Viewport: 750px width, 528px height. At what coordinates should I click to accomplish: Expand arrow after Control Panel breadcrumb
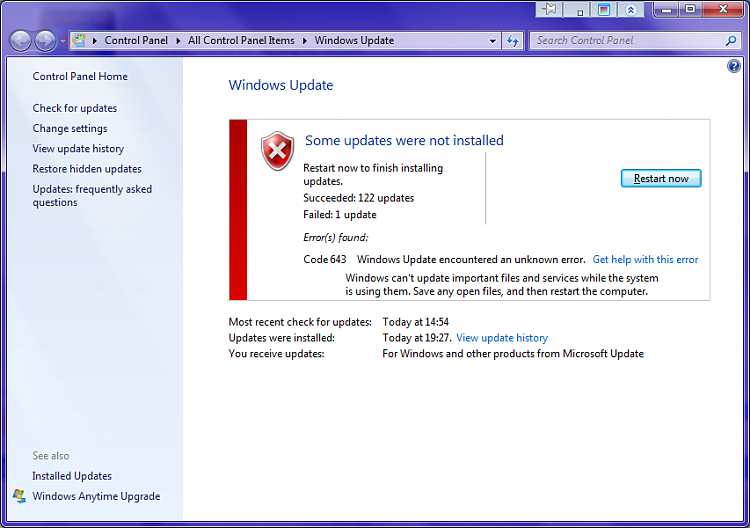click(178, 41)
